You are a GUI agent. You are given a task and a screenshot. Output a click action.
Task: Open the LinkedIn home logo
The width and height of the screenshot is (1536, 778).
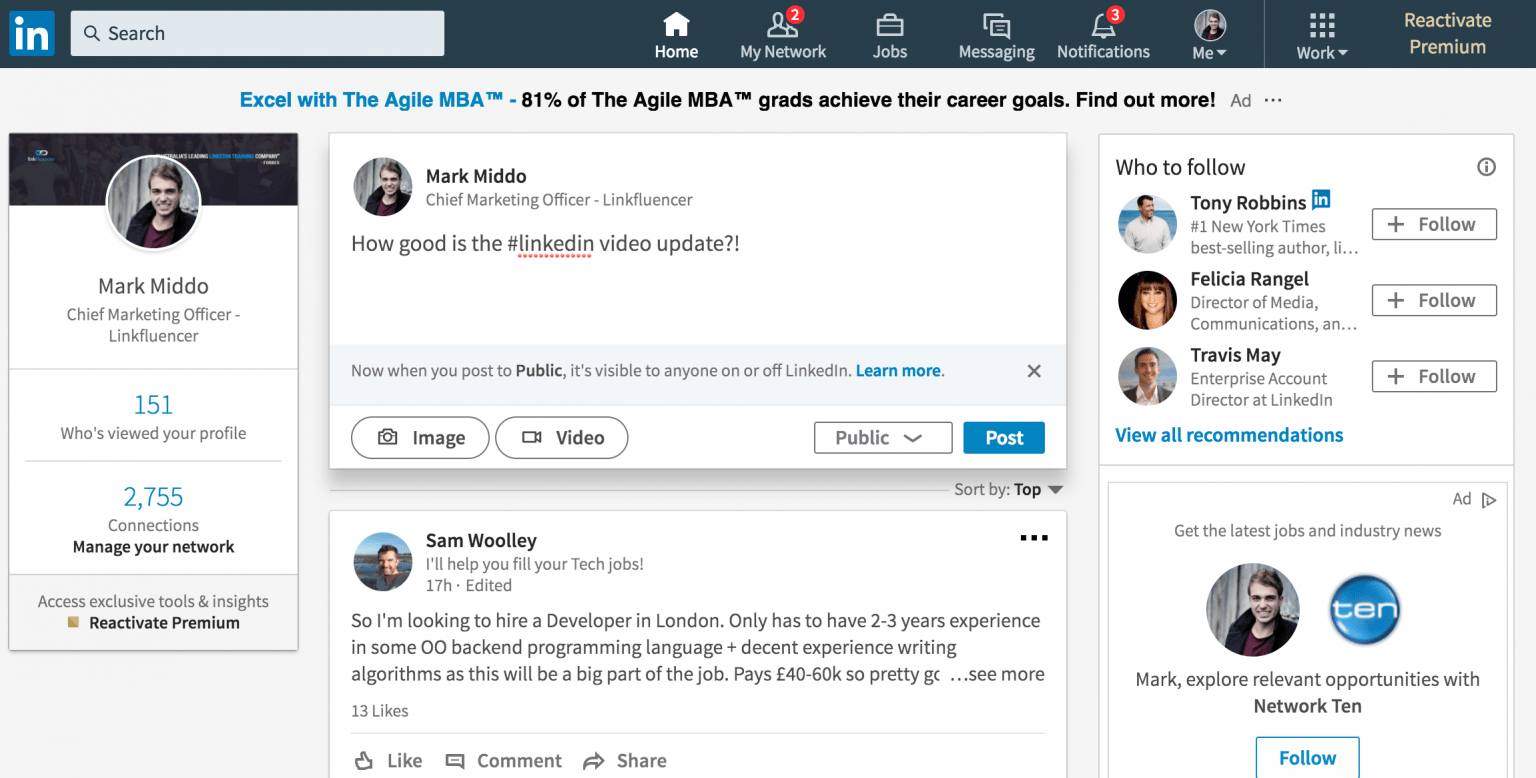pyautogui.click(x=31, y=33)
